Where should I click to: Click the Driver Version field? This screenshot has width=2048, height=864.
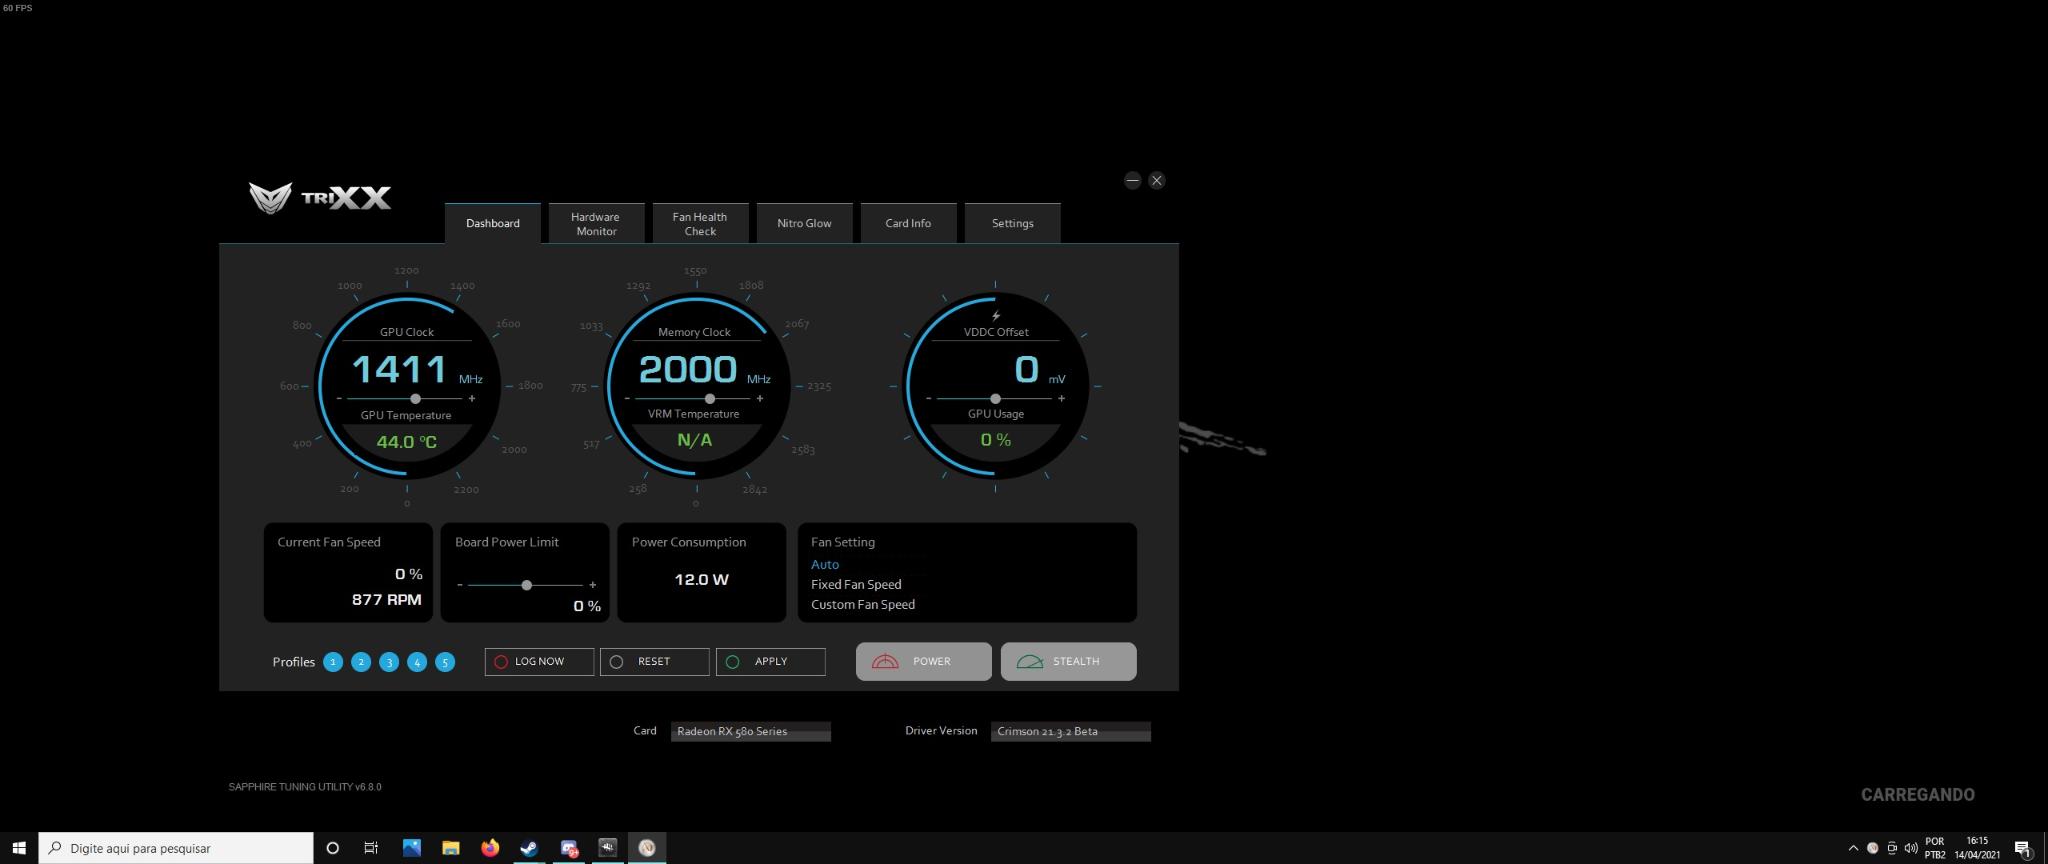[x=1071, y=732]
